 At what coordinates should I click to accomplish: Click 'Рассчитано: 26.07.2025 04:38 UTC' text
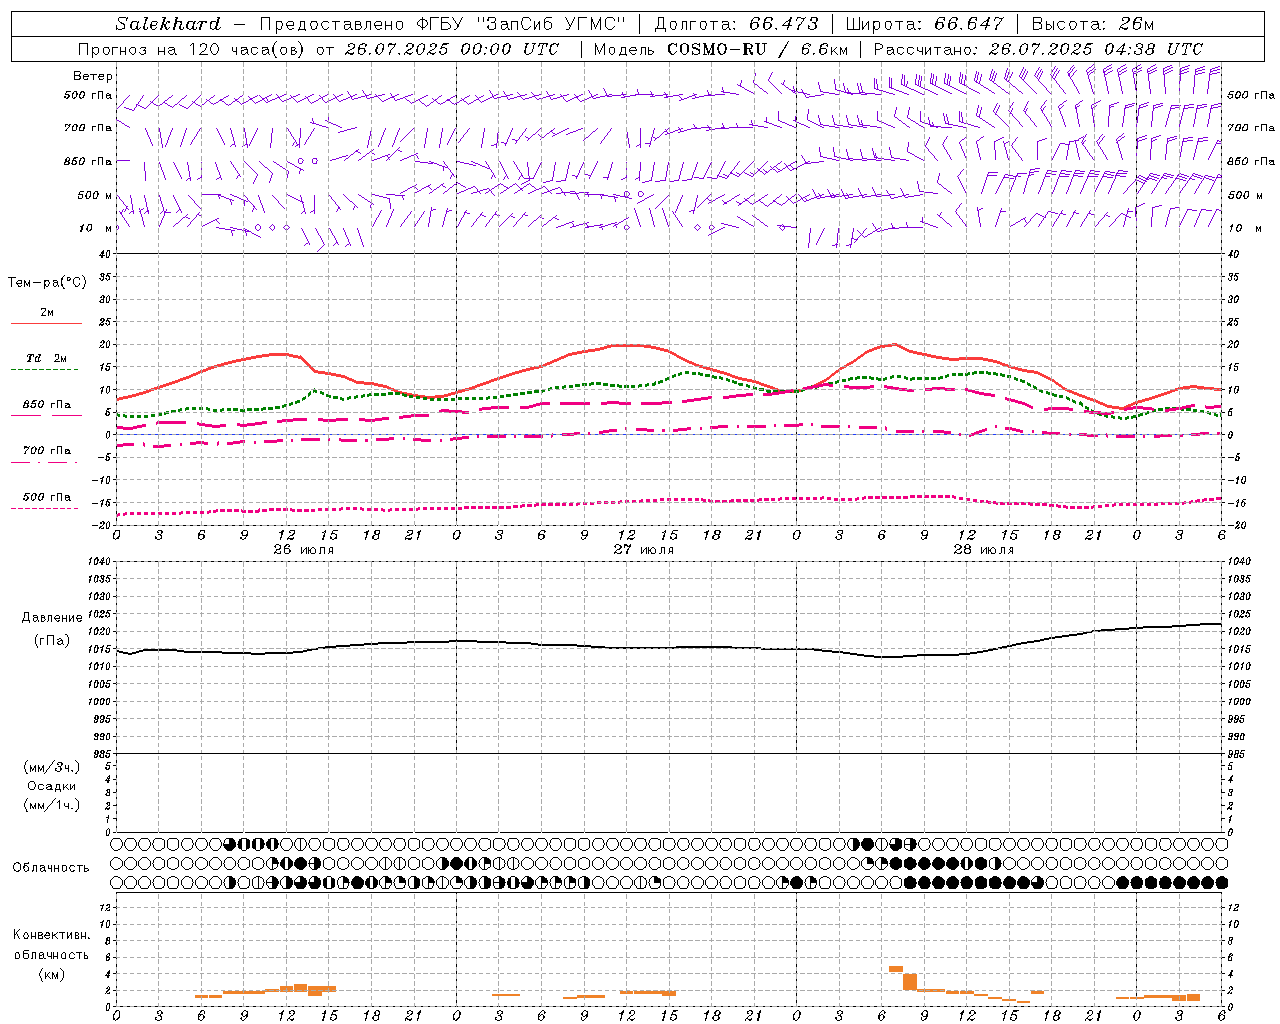pyautogui.click(x=1038, y=49)
